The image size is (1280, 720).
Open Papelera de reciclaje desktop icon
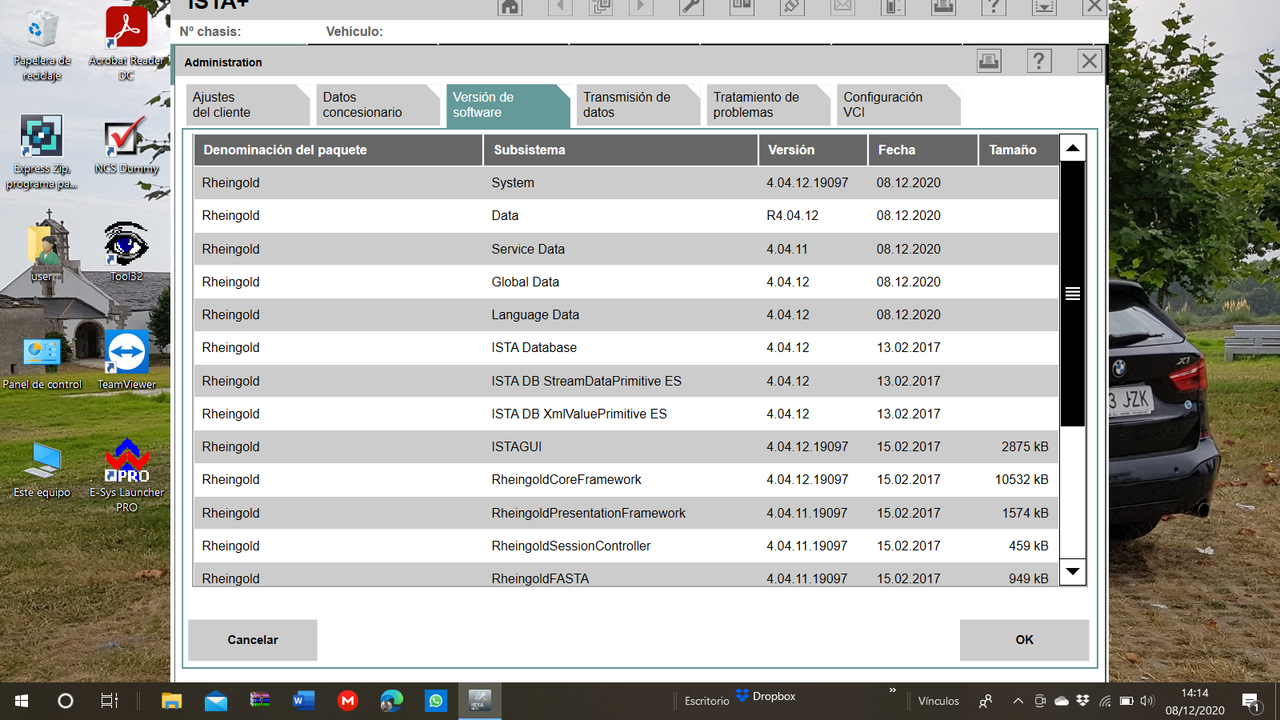pos(42,45)
